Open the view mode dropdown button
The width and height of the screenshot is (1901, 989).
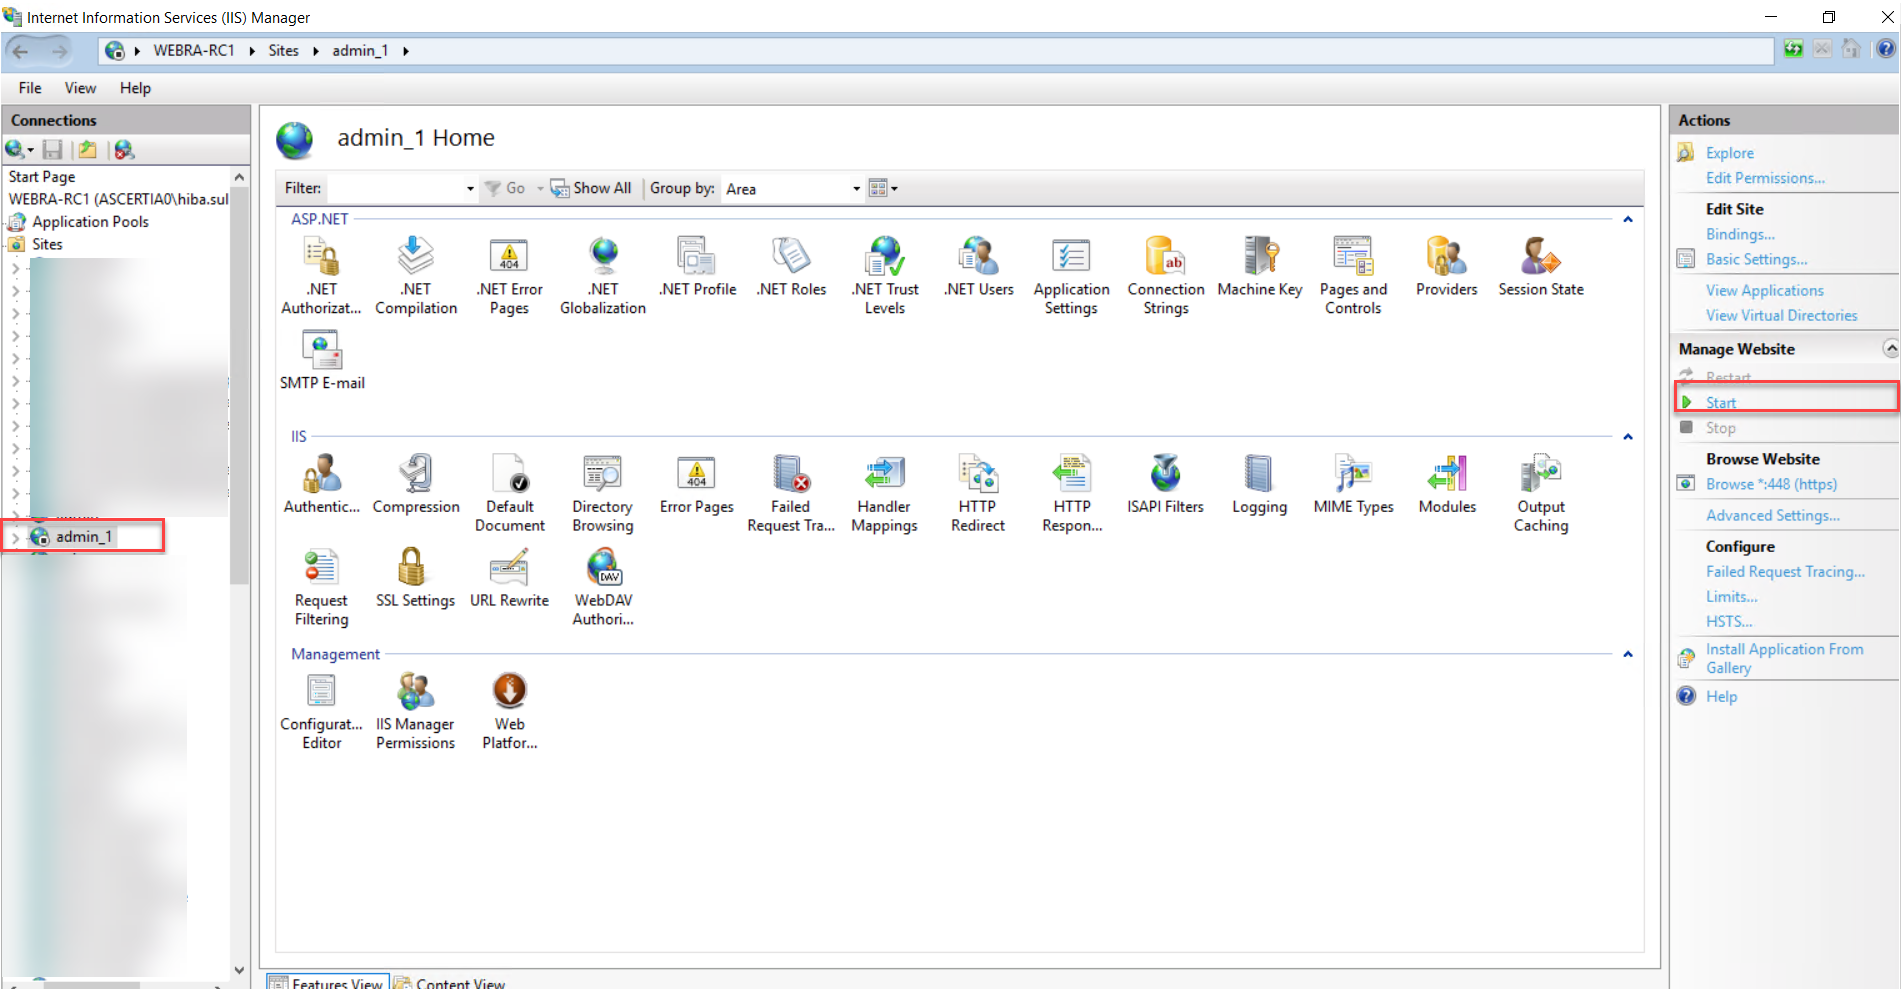click(883, 188)
